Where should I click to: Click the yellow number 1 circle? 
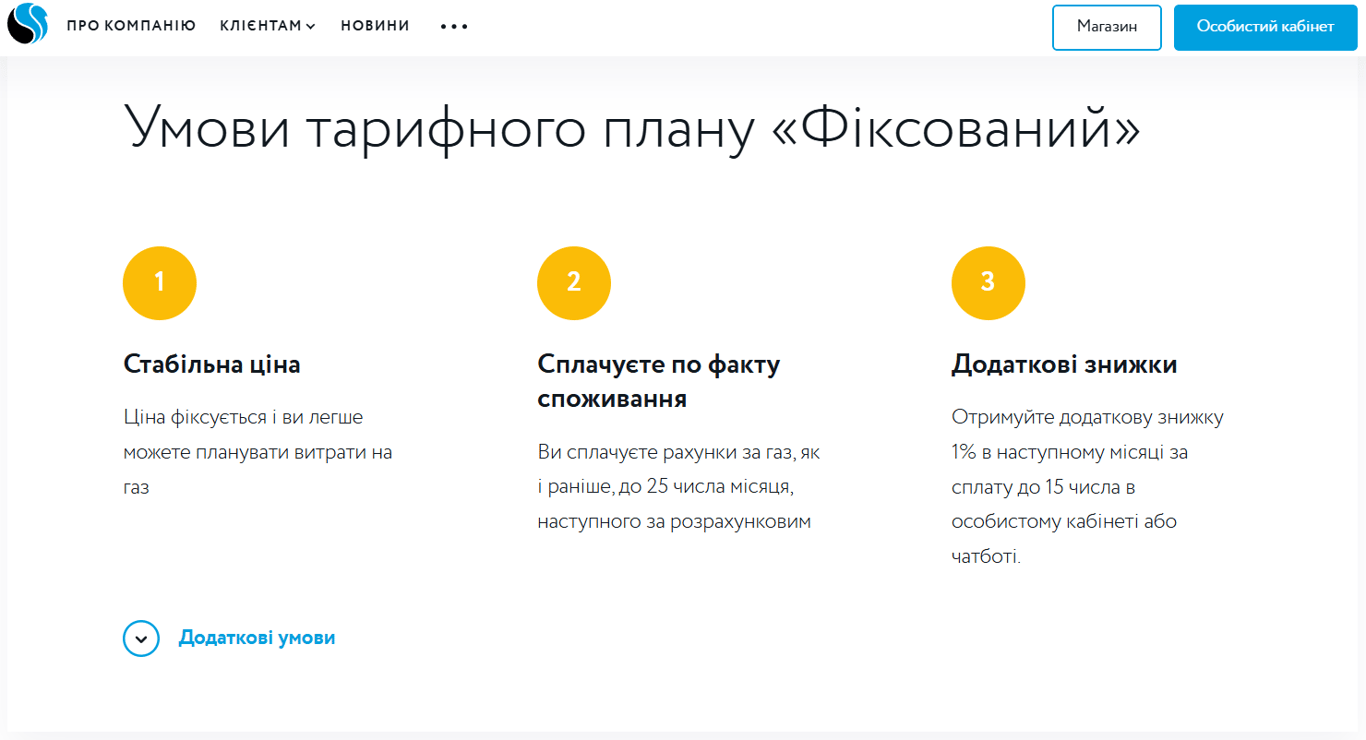click(x=159, y=283)
